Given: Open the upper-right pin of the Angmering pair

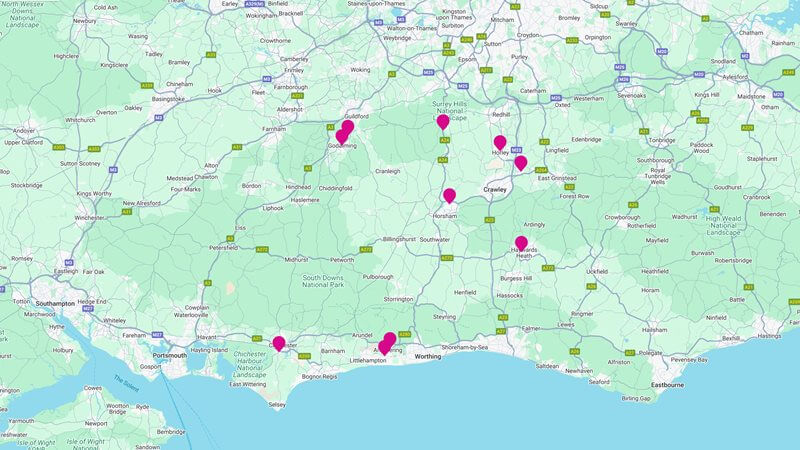Looking at the screenshot, I should tap(390, 339).
